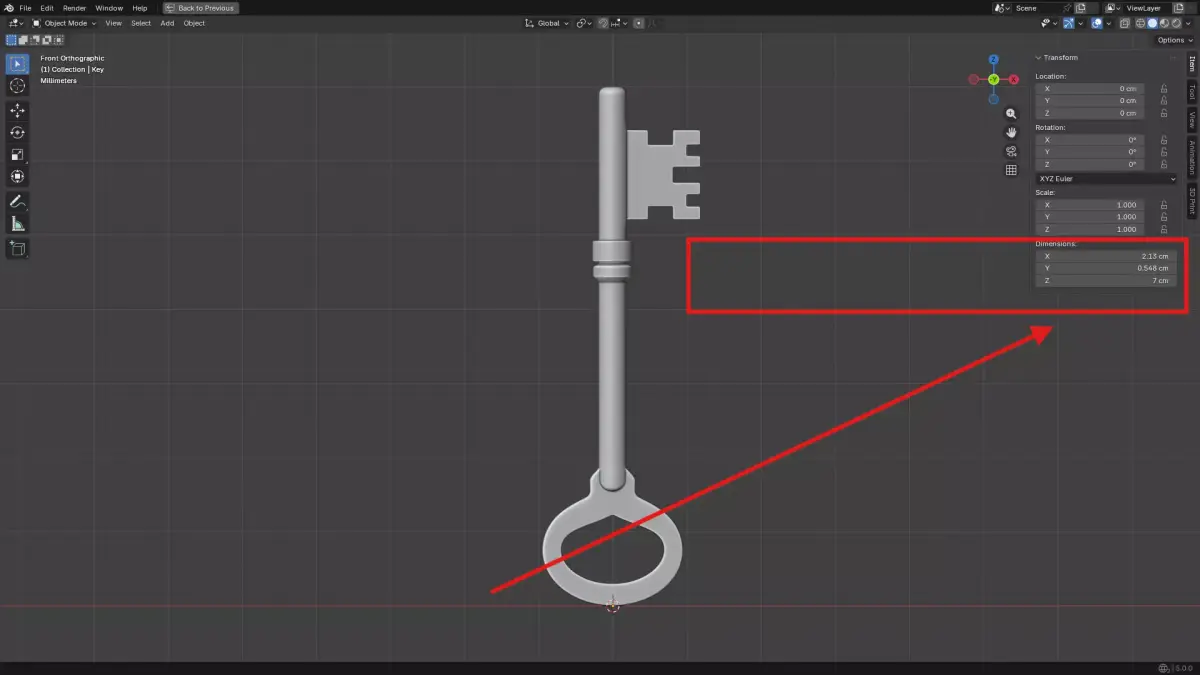Click the green Y axis on gizmo
The image size is (1200, 675).
tap(993, 79)
